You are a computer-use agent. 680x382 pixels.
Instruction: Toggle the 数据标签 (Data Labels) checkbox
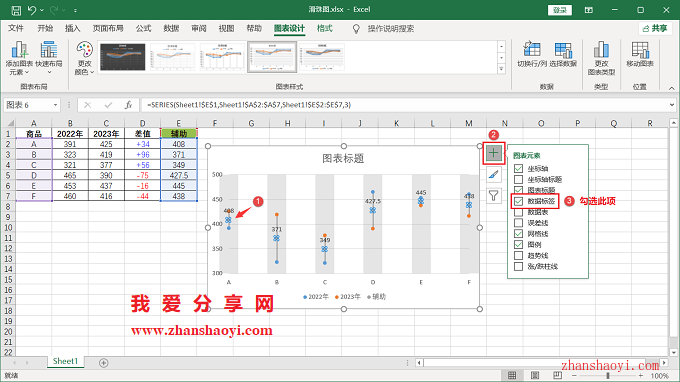tap(518, 201)
